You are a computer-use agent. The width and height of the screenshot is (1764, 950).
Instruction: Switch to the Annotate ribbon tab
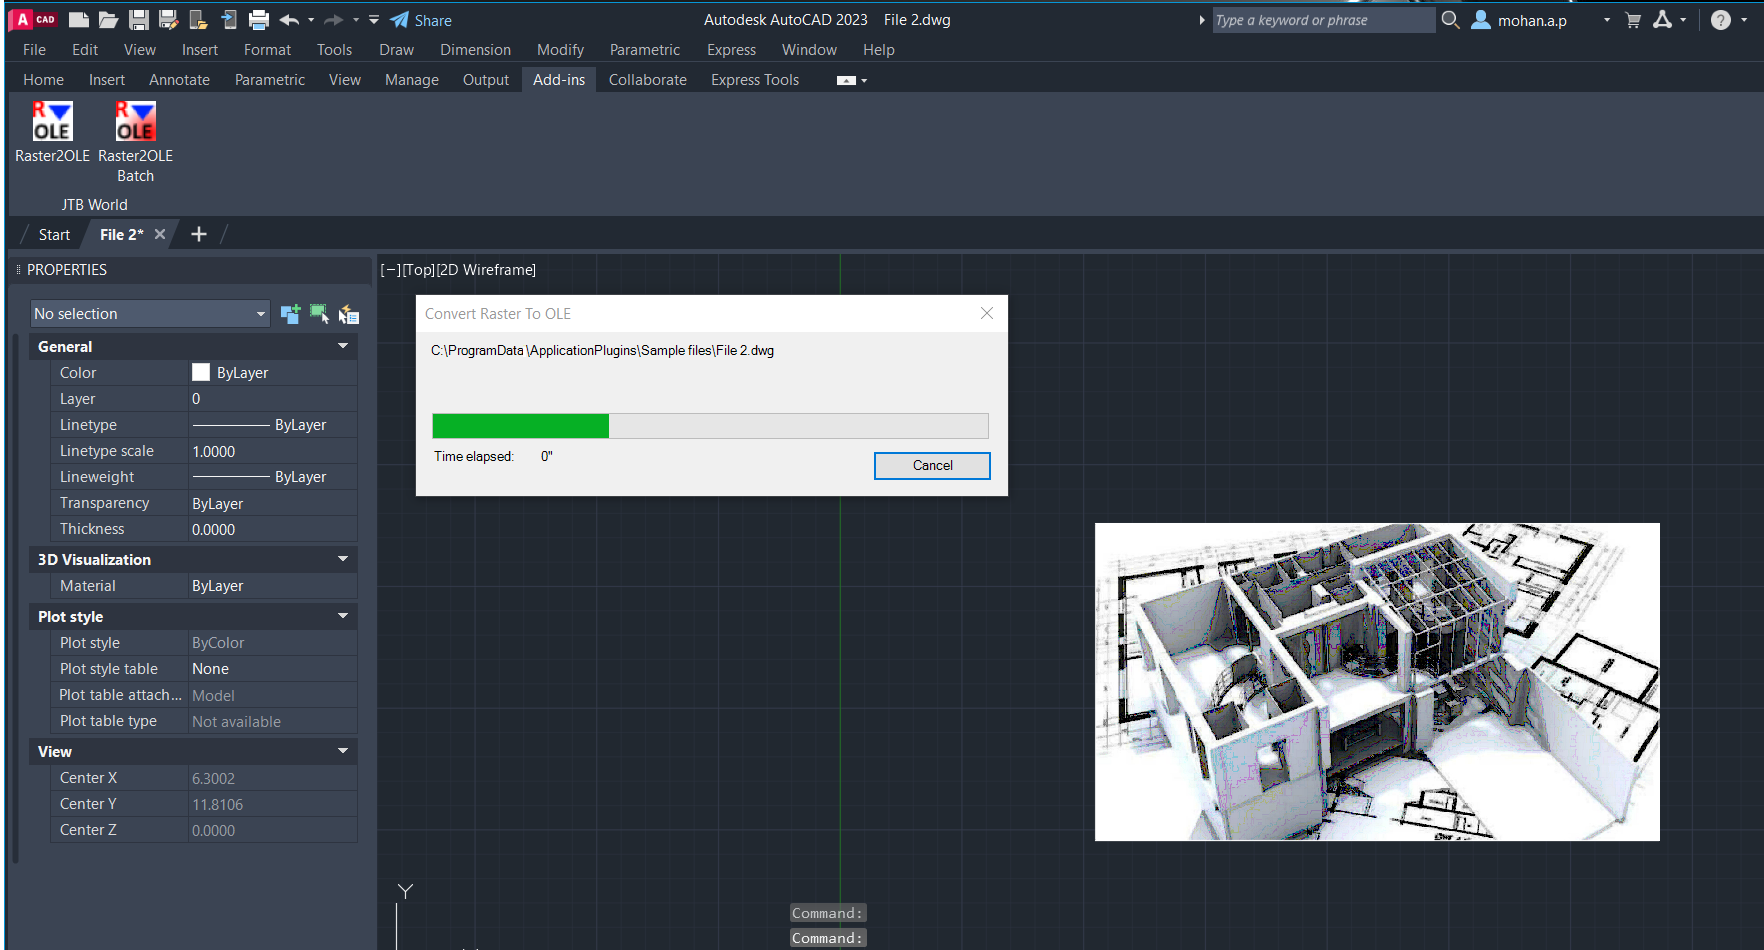(179, 80)
